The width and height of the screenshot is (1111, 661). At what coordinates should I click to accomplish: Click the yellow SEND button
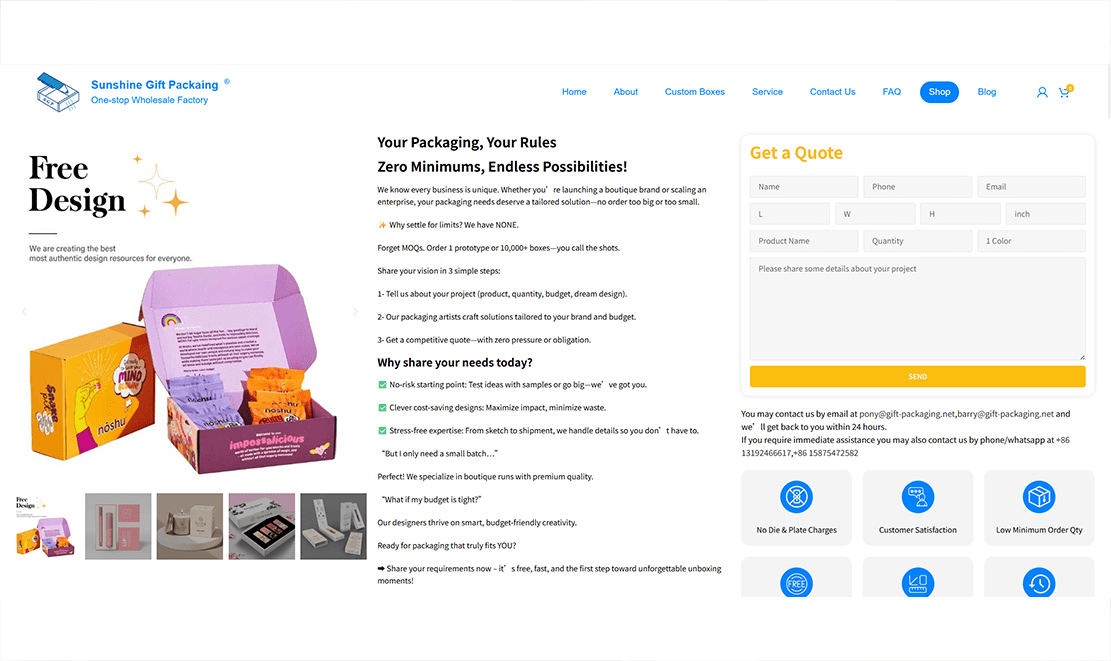point(918,376)
